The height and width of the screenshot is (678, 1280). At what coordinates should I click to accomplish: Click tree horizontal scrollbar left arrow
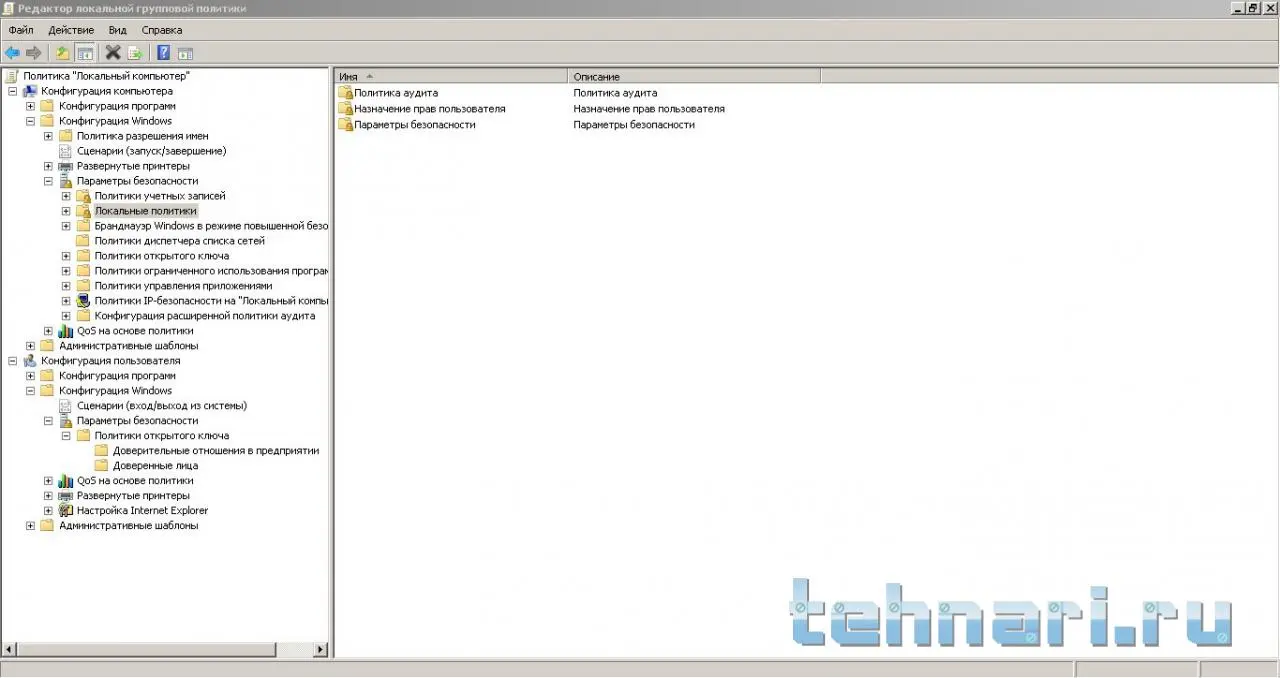tap(8, 650)
